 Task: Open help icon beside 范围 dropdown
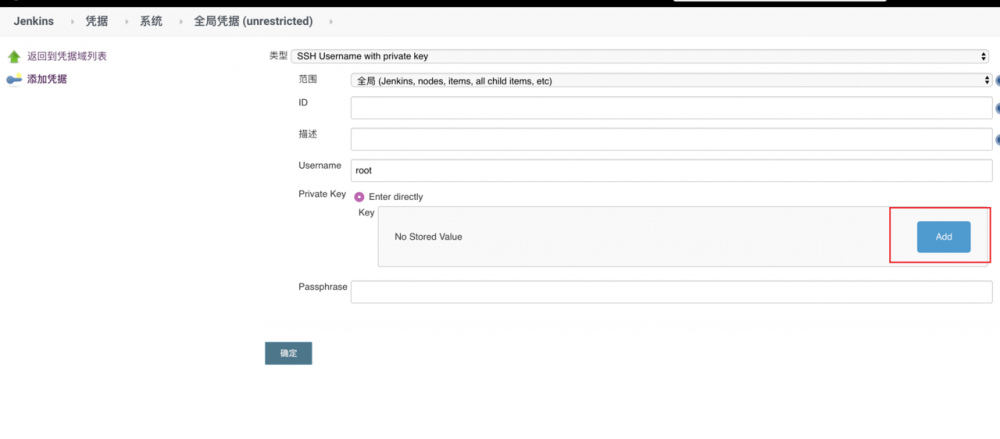coord(997,81)
